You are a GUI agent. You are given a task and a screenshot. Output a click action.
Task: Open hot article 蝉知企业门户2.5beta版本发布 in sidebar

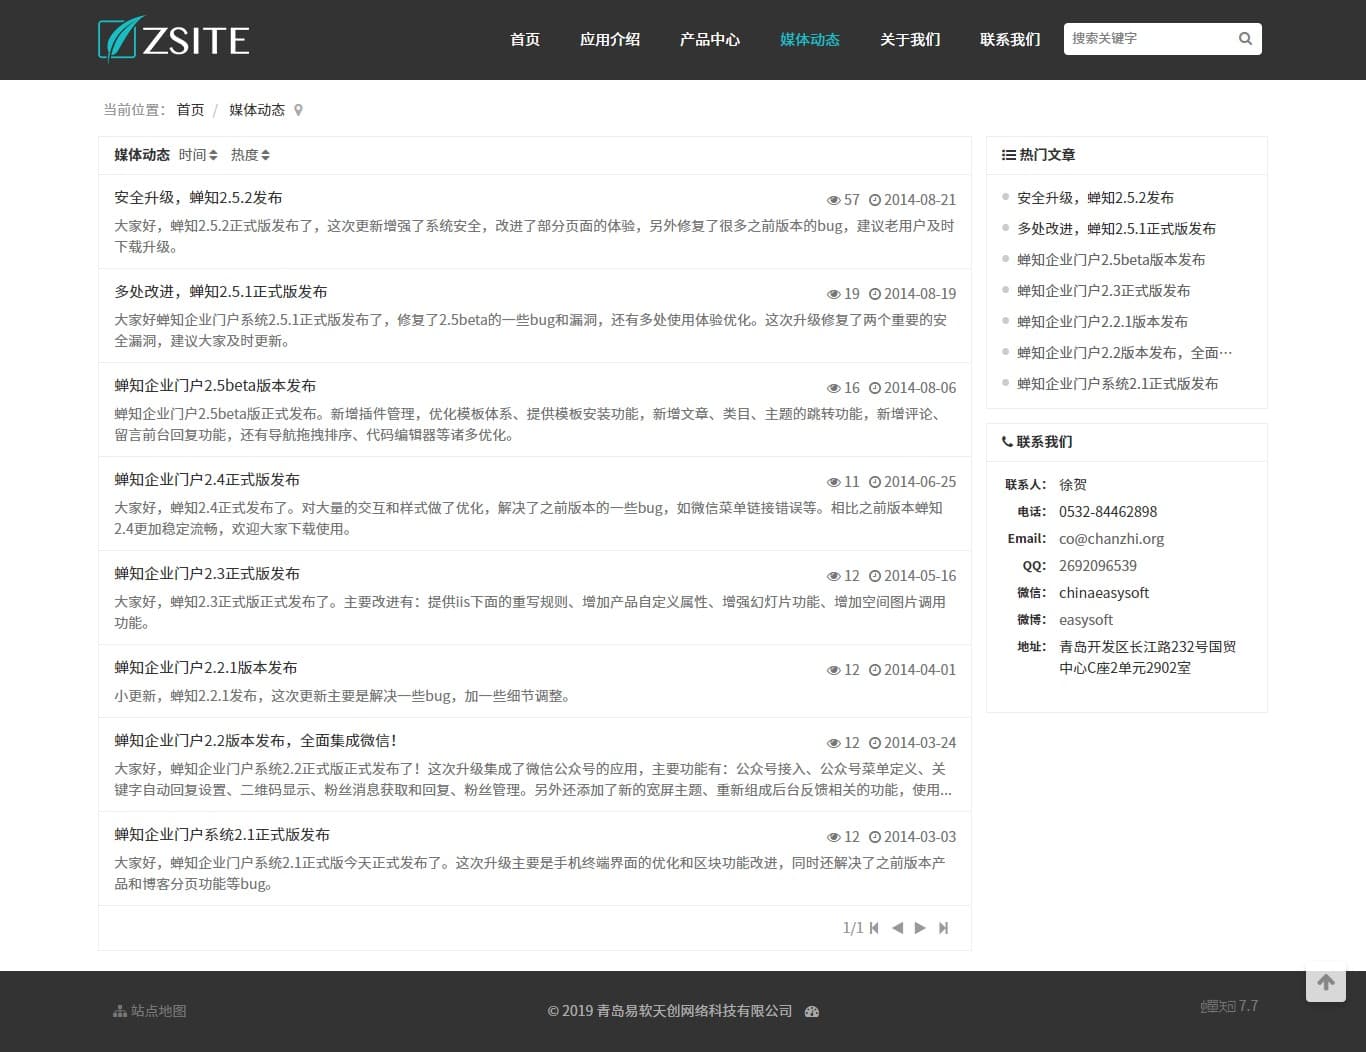pos(1111,260)
